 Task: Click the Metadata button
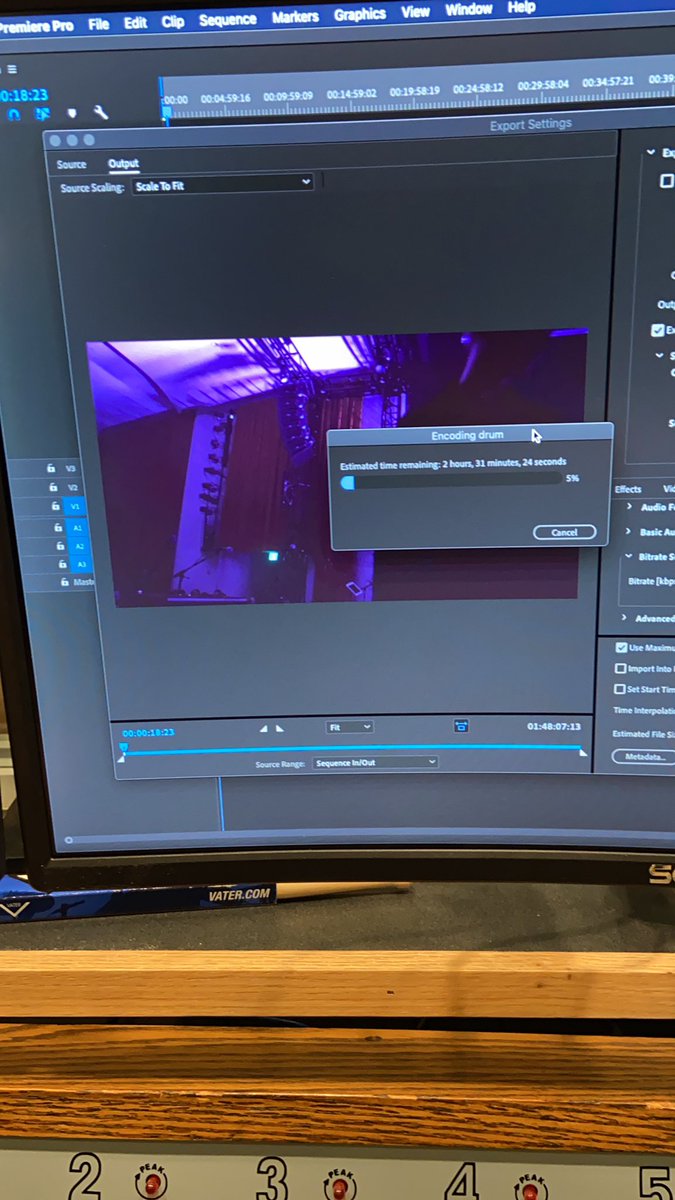tap(644, 757)
